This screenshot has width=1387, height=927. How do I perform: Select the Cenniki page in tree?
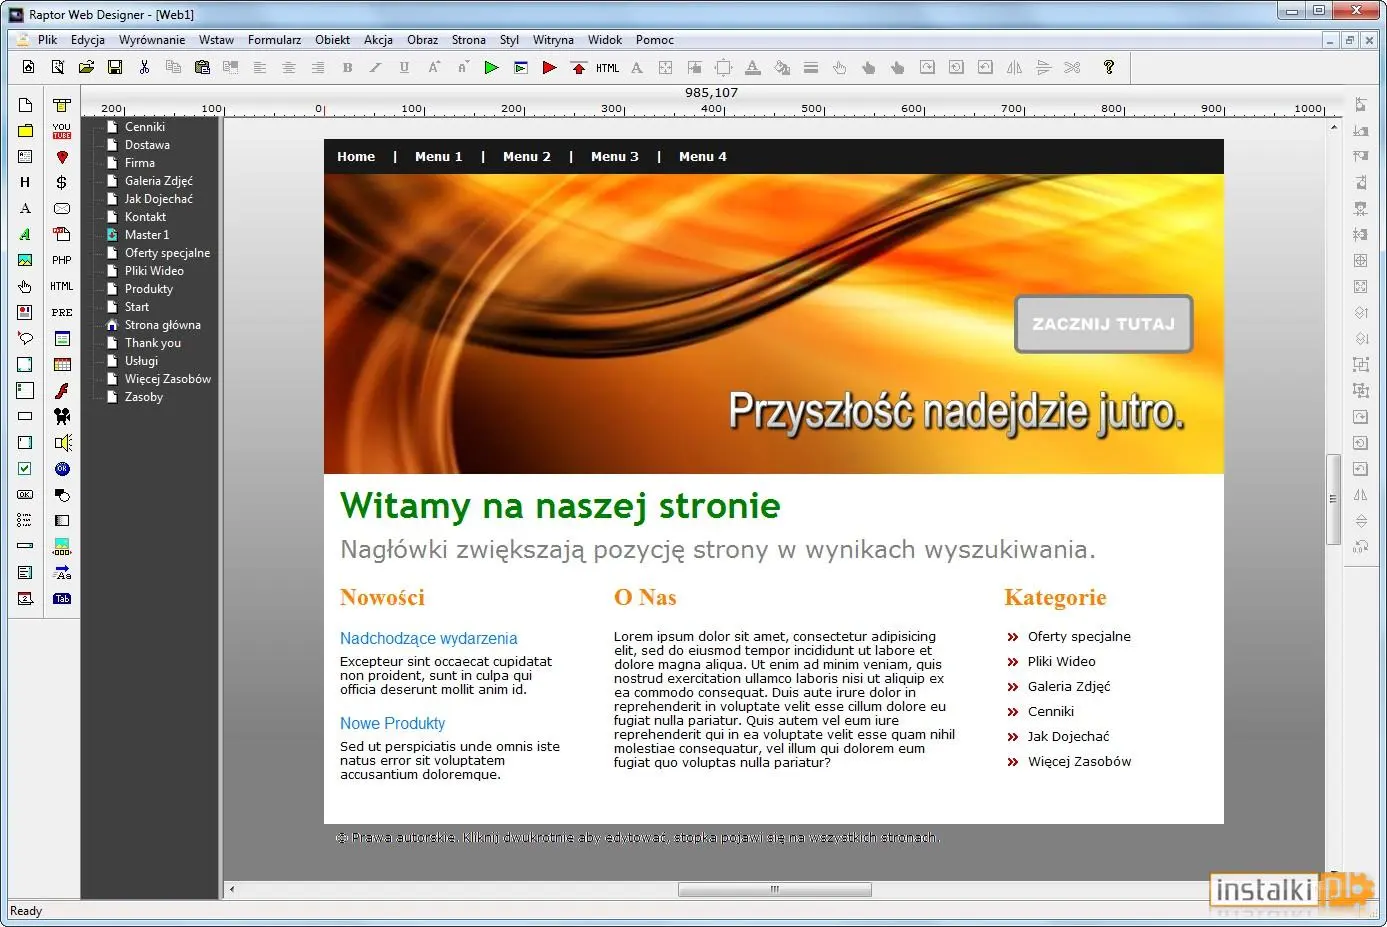point(145,127)
